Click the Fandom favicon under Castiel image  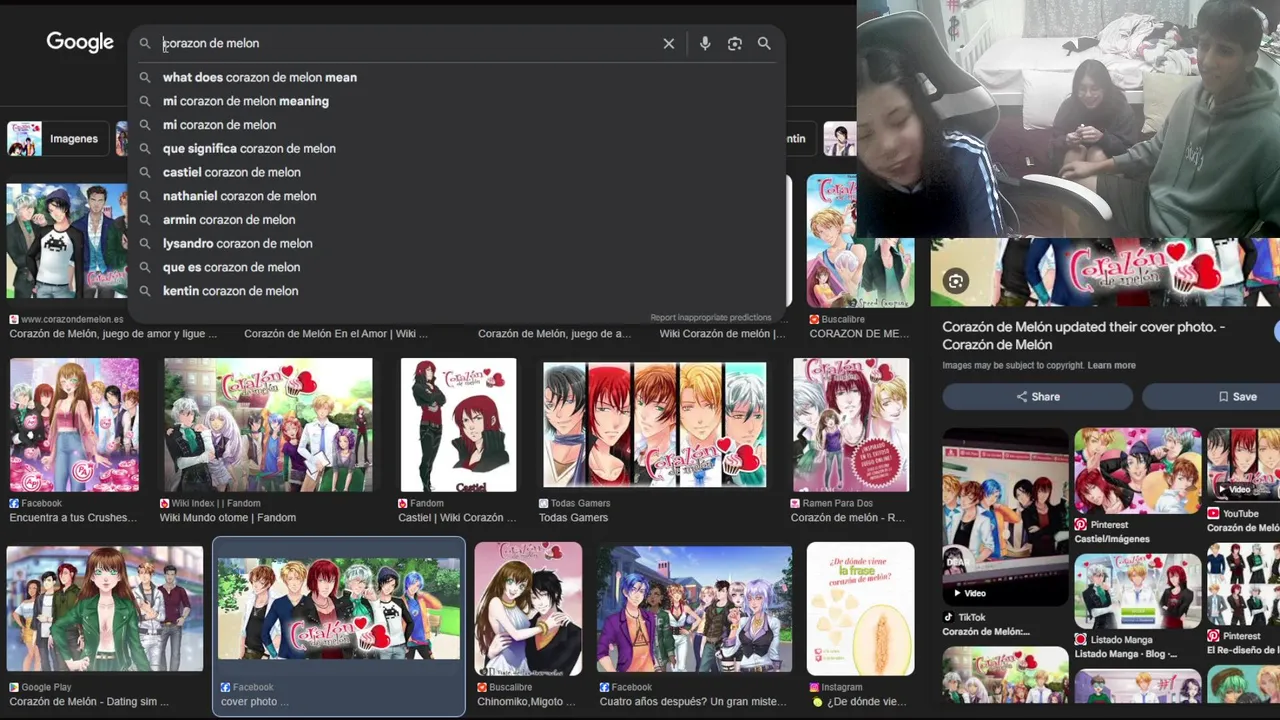coord(403,504)
